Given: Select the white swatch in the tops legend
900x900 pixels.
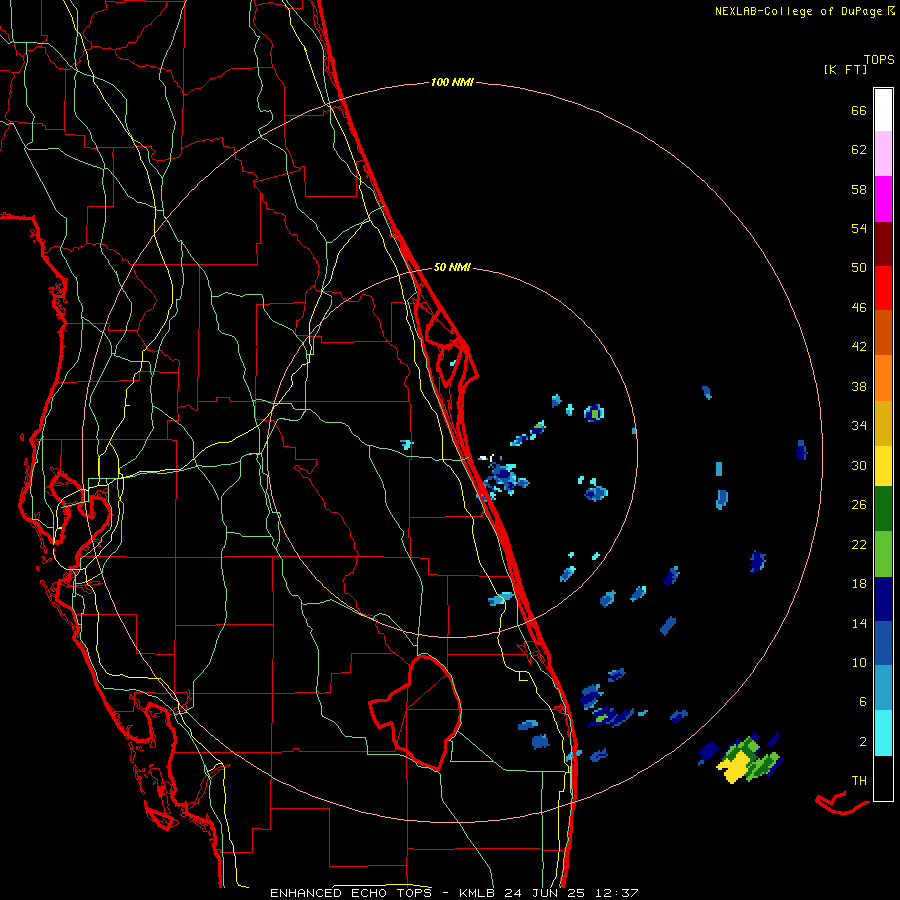Looking at the screenshot, I should point(883,110).
